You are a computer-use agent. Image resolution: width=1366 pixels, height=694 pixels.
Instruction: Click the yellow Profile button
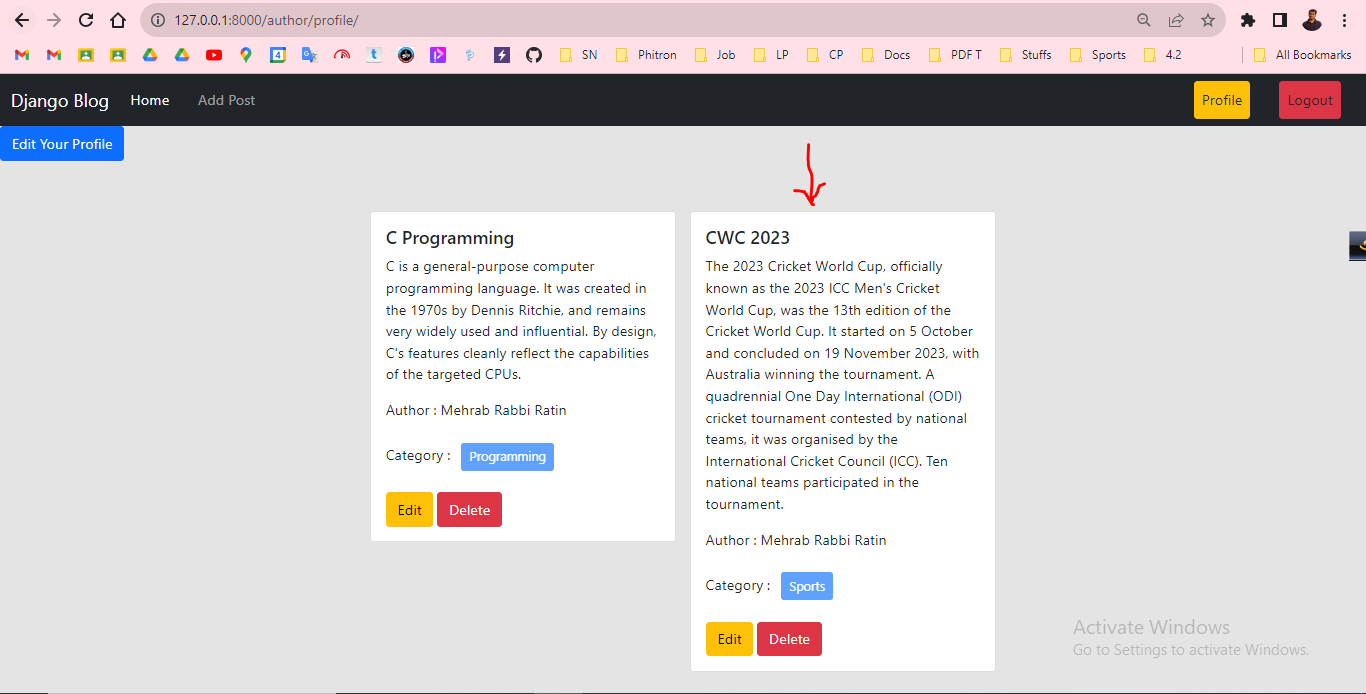(x=1222, y=100)
